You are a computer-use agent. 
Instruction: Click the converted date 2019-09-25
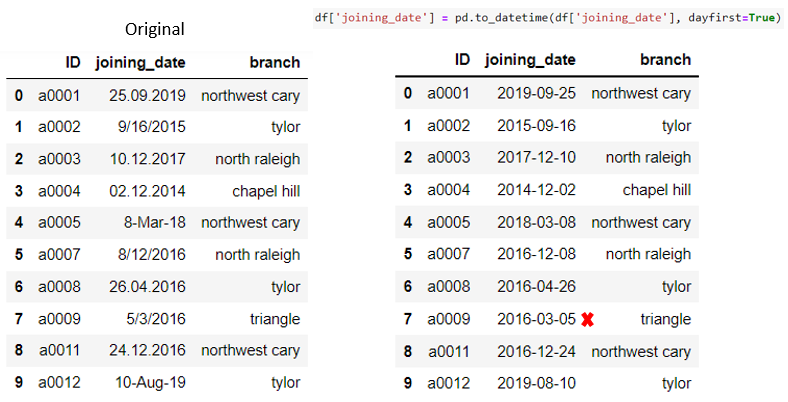pyautogui.click(x=536, y=93)
